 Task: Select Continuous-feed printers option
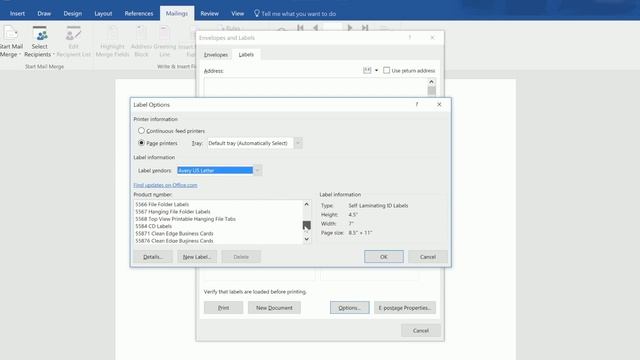pyautogui.click(x=141, y=131)
